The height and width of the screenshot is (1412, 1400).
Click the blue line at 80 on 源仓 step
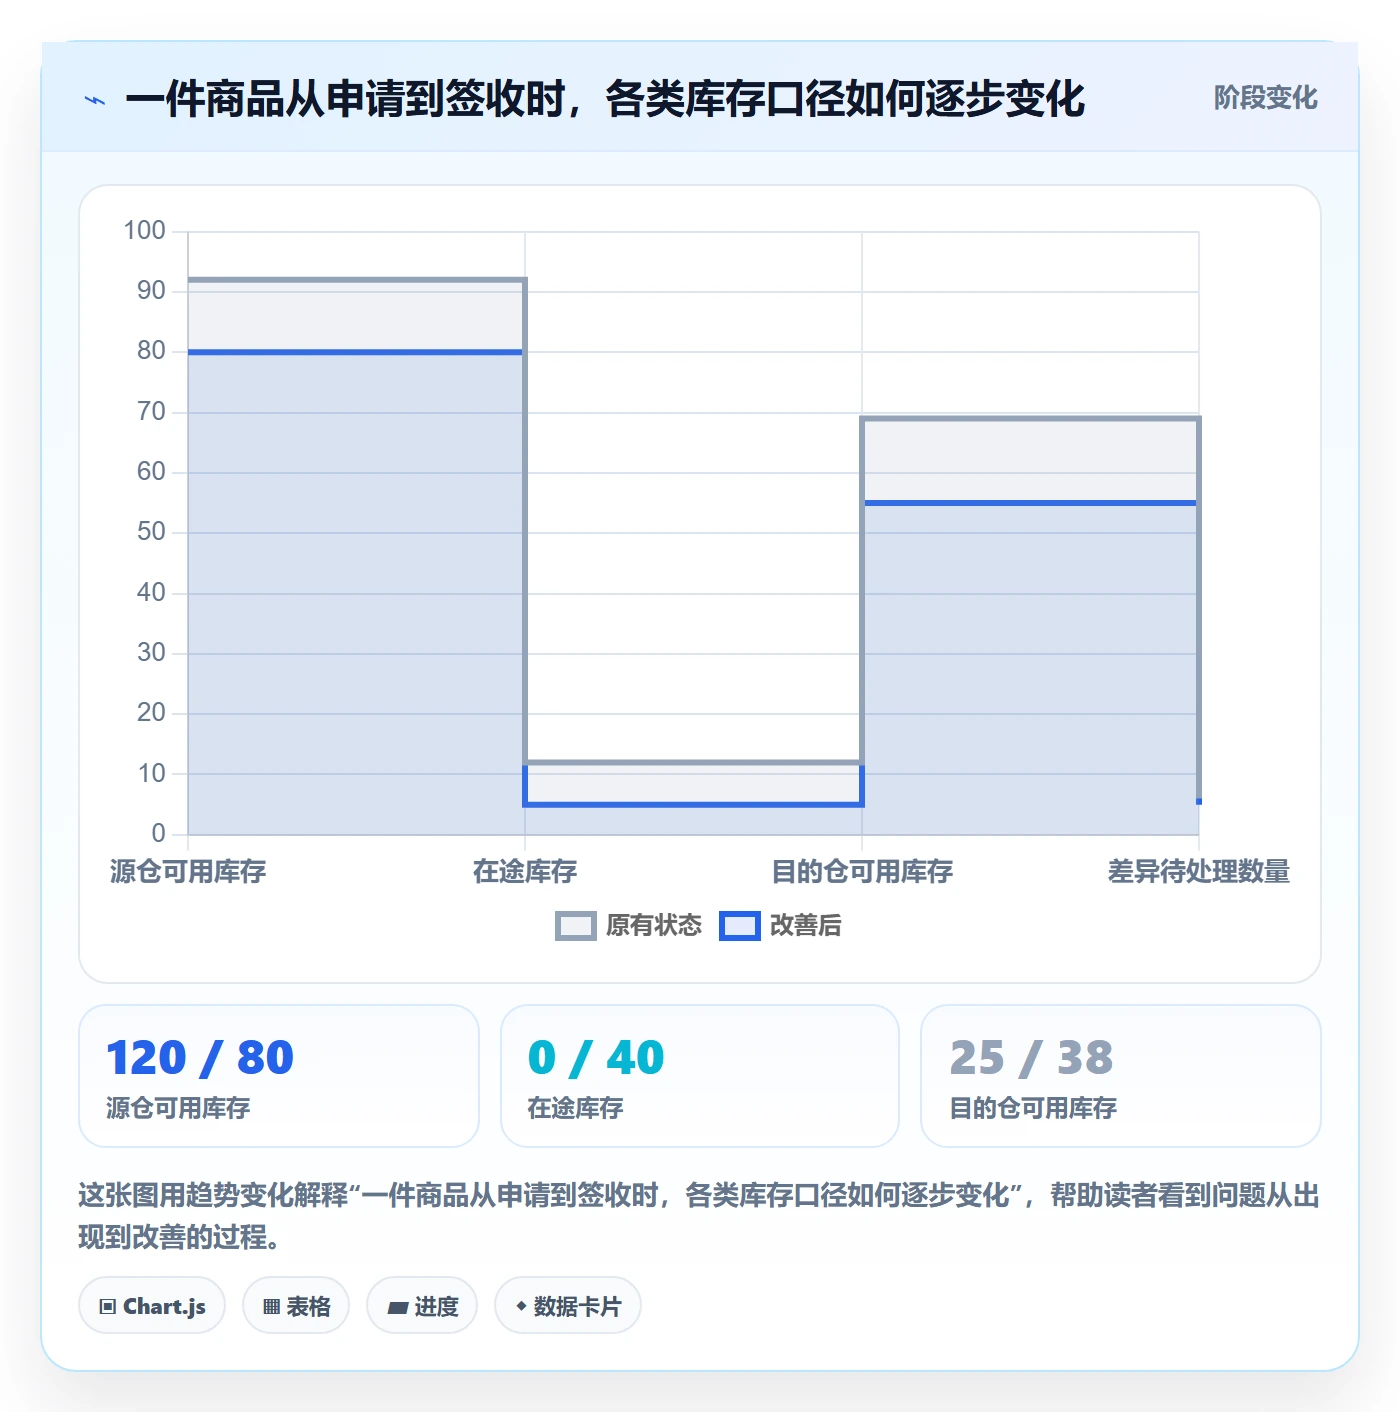[356, 352]
